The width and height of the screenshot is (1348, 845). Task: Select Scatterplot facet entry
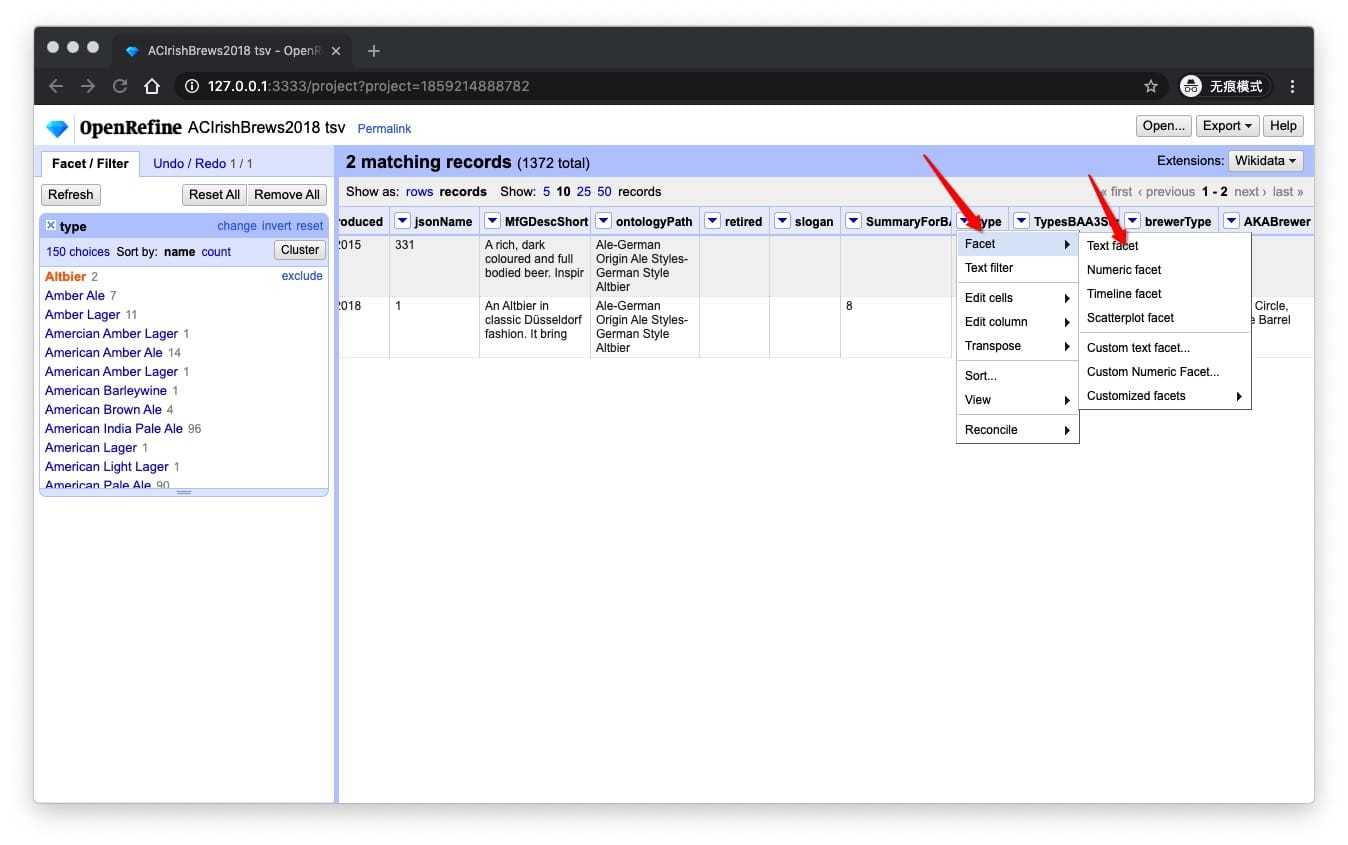[1165, 318]
